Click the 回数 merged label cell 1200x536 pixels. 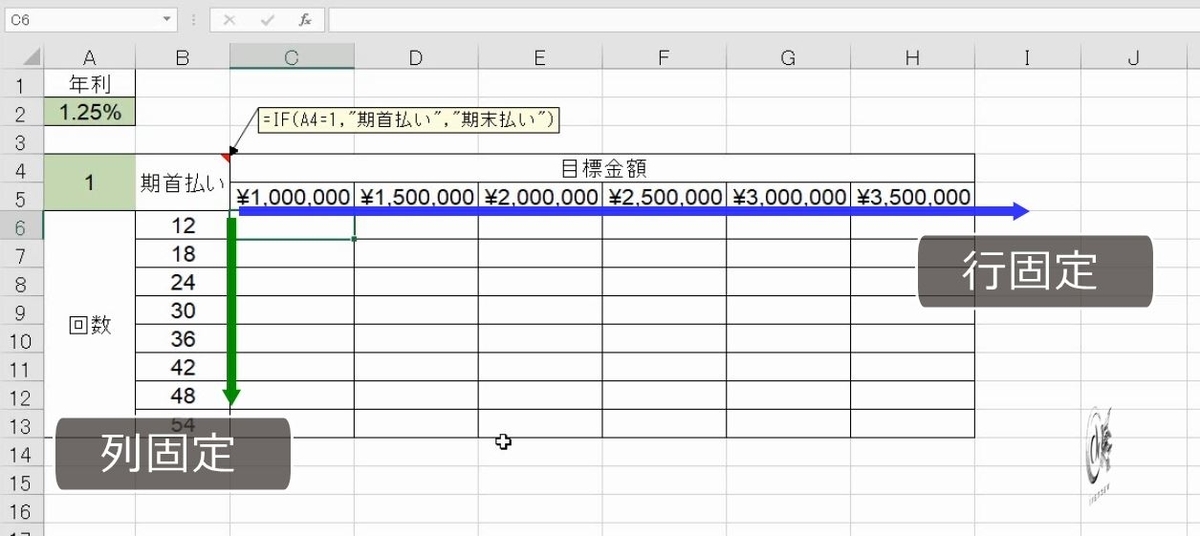coord(90,324)
